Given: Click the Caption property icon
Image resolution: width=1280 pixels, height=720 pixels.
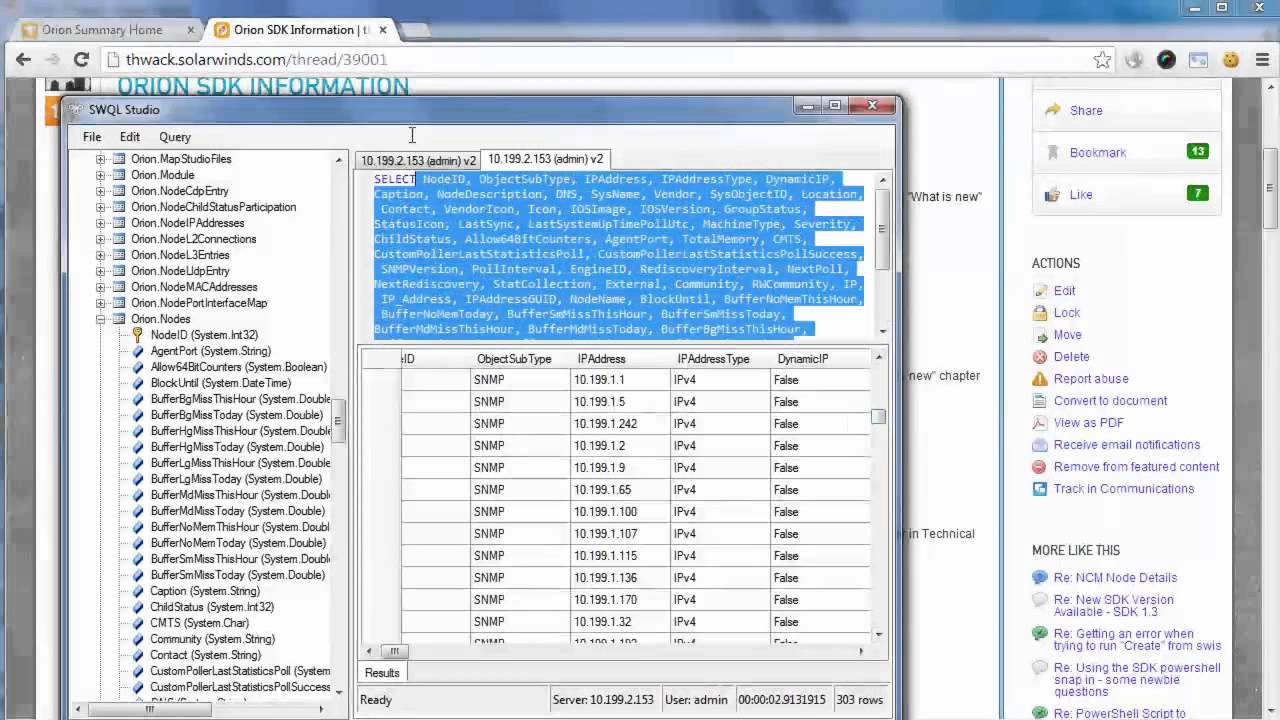Looking at the screenshot, I should click(x=138, y=591).
